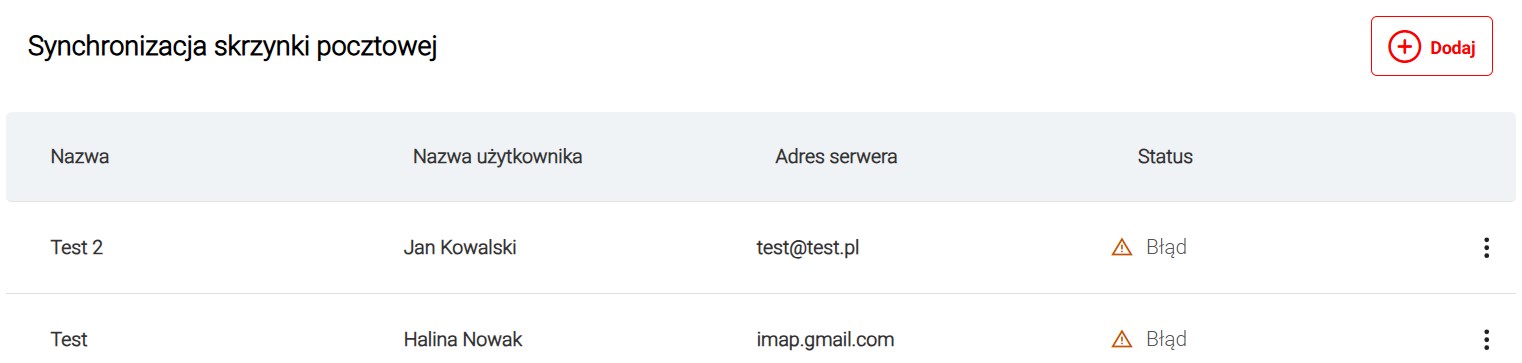Click Błąd status text in Test 2 row
1522x363 pixels.
pos(1166,247)
